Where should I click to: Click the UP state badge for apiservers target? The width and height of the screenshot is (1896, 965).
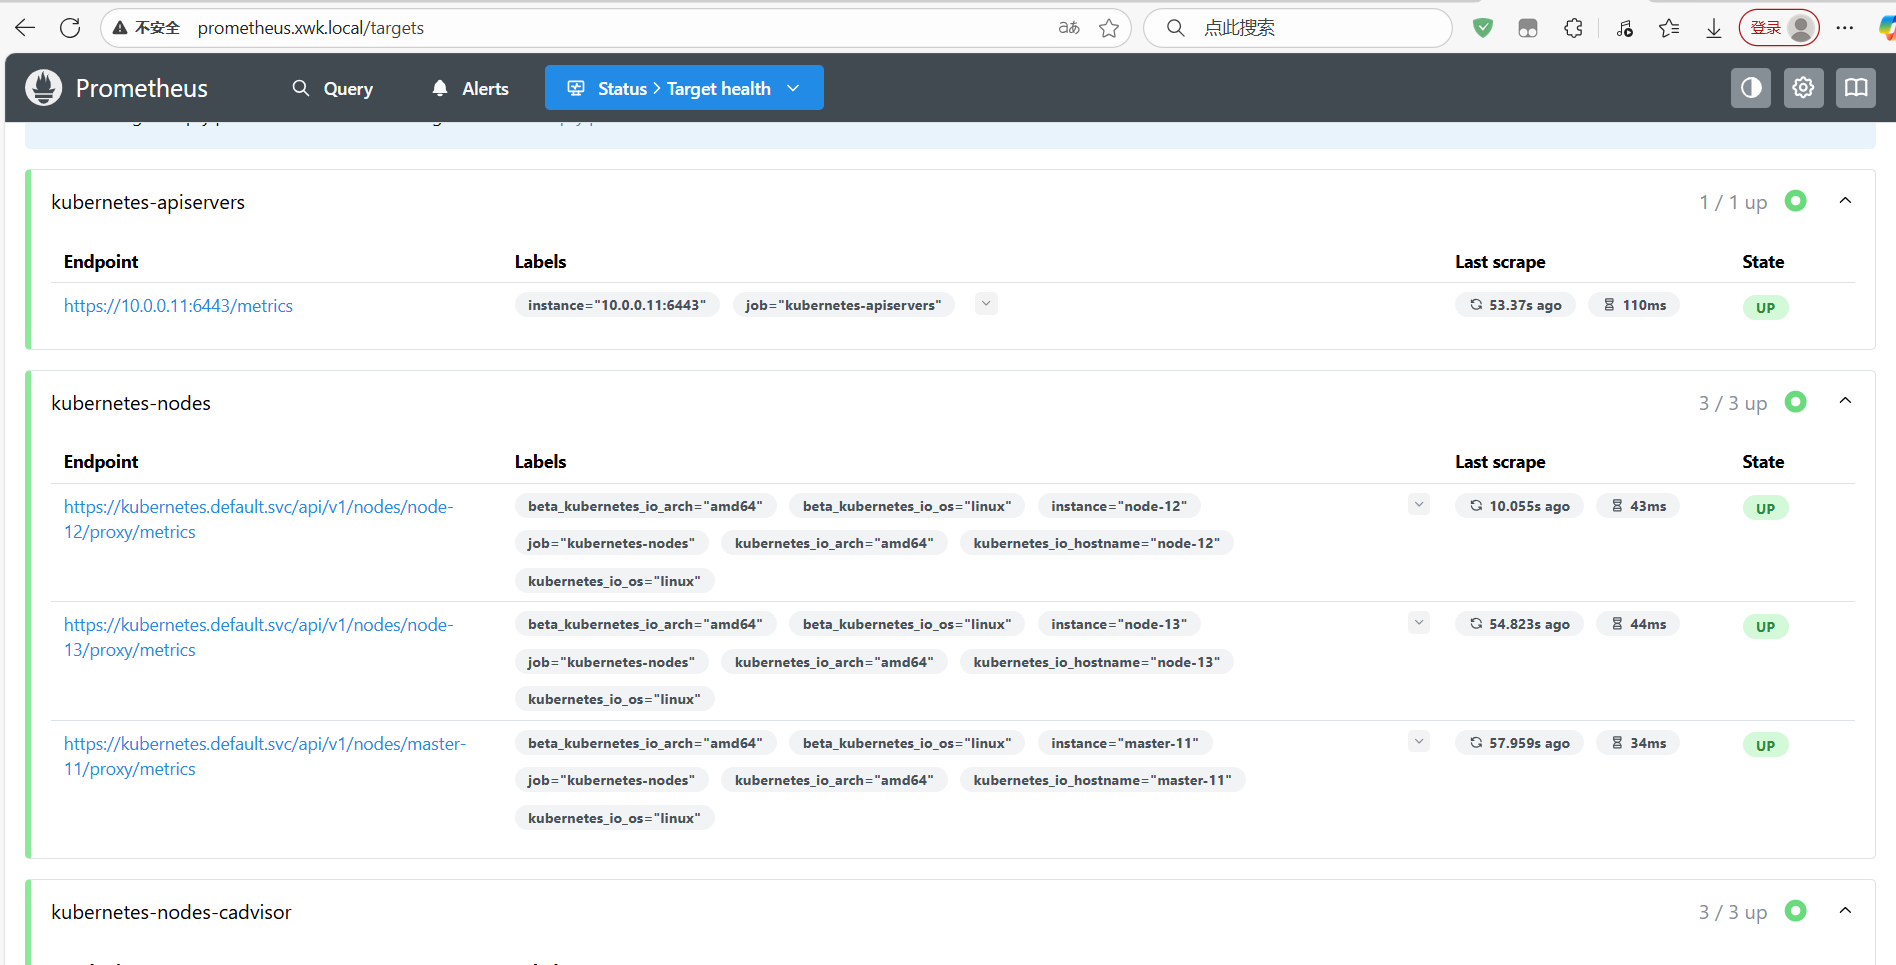[1765, 308]
